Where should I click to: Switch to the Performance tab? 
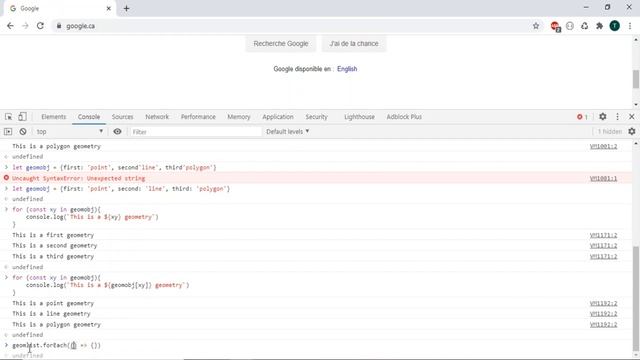point(198,117)
